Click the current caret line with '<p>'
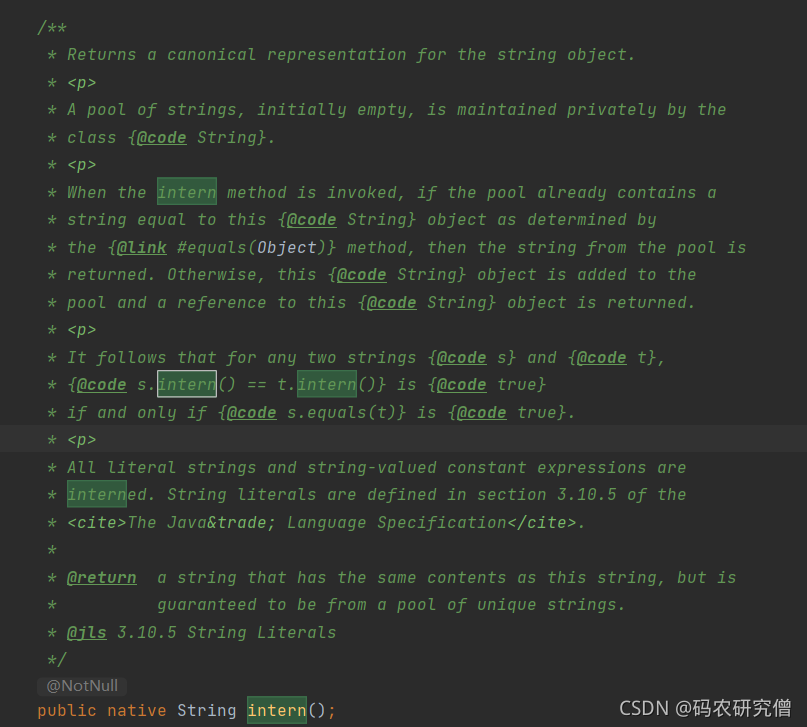 [404, 439]
